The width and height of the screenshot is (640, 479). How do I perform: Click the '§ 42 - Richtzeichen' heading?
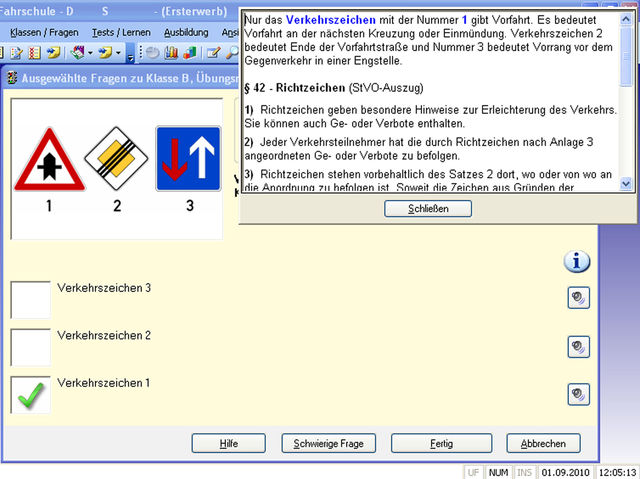pyautogui.click(x=295, y=88)
